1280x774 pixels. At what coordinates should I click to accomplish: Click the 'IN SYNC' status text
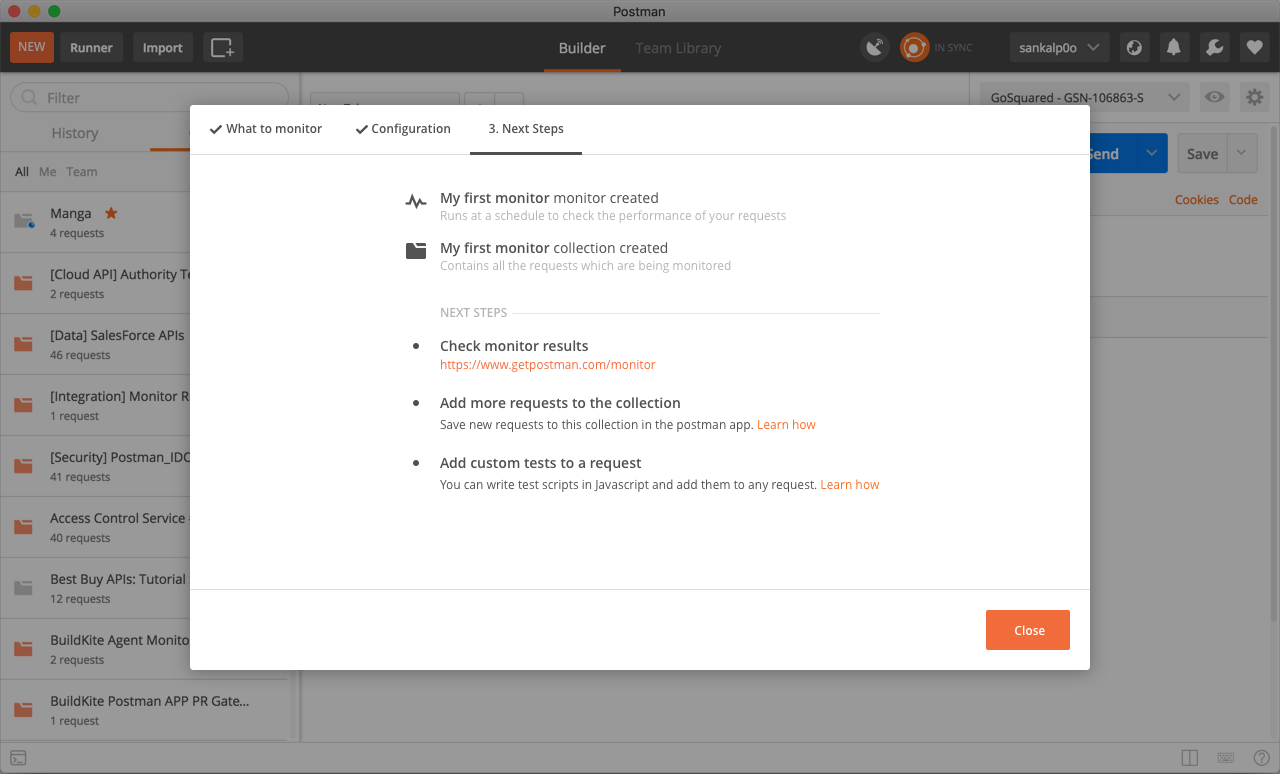click(x=953, y=47)
